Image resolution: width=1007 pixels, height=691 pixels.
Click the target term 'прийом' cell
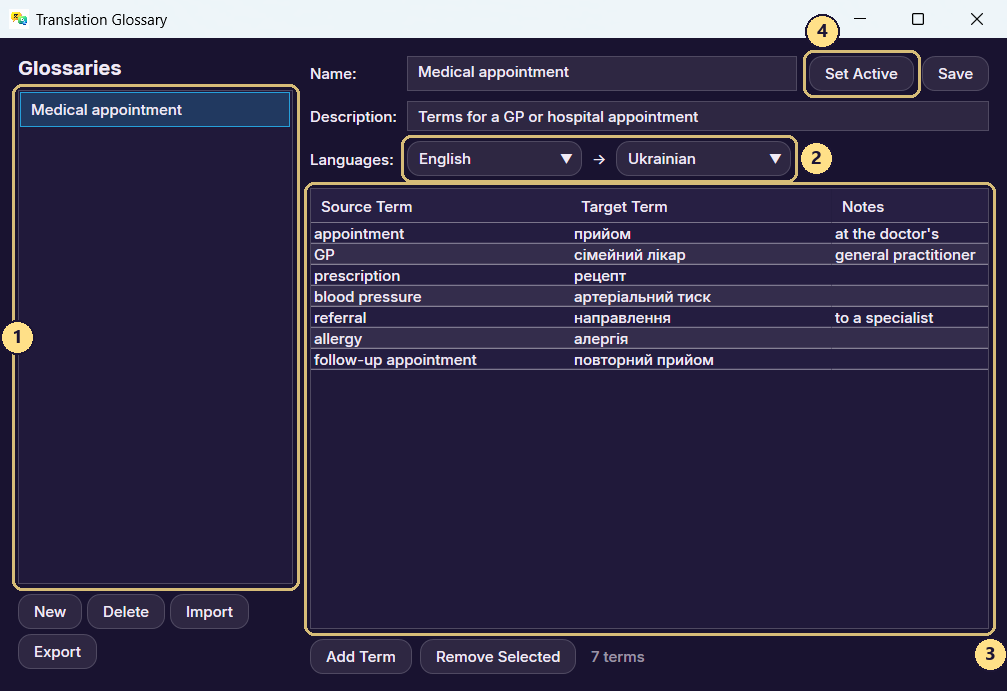coord(701,234)
